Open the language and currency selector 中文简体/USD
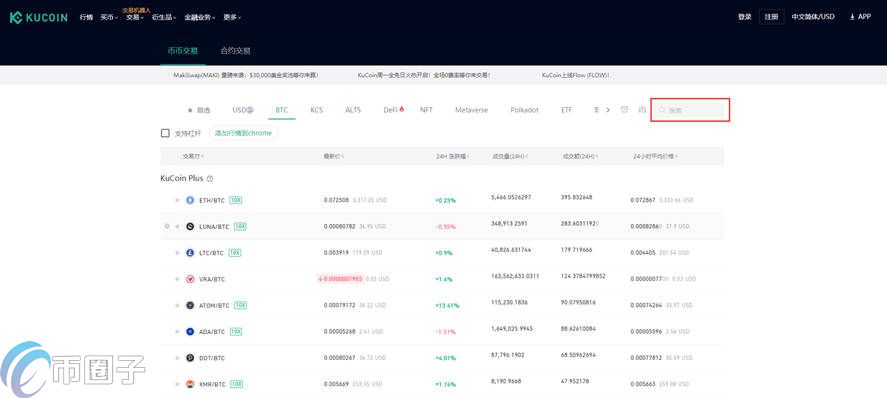The image size is (887, 398). coord(813,17)
